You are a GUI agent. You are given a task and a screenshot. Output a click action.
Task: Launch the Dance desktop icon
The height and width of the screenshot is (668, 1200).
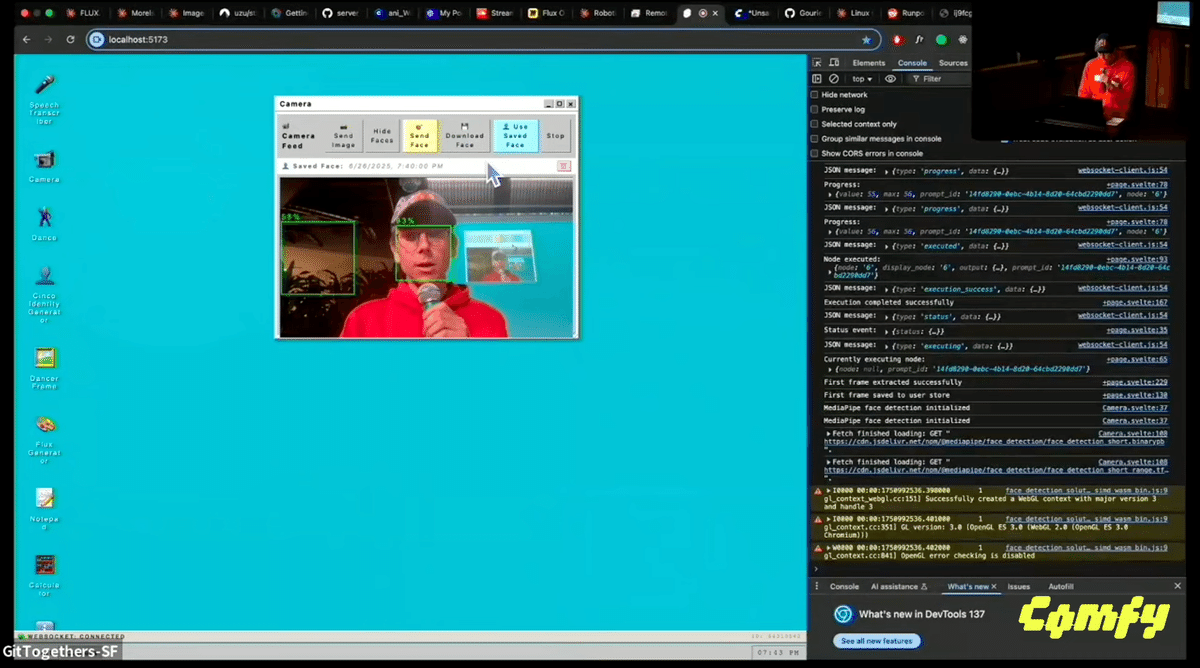point(44,223)
